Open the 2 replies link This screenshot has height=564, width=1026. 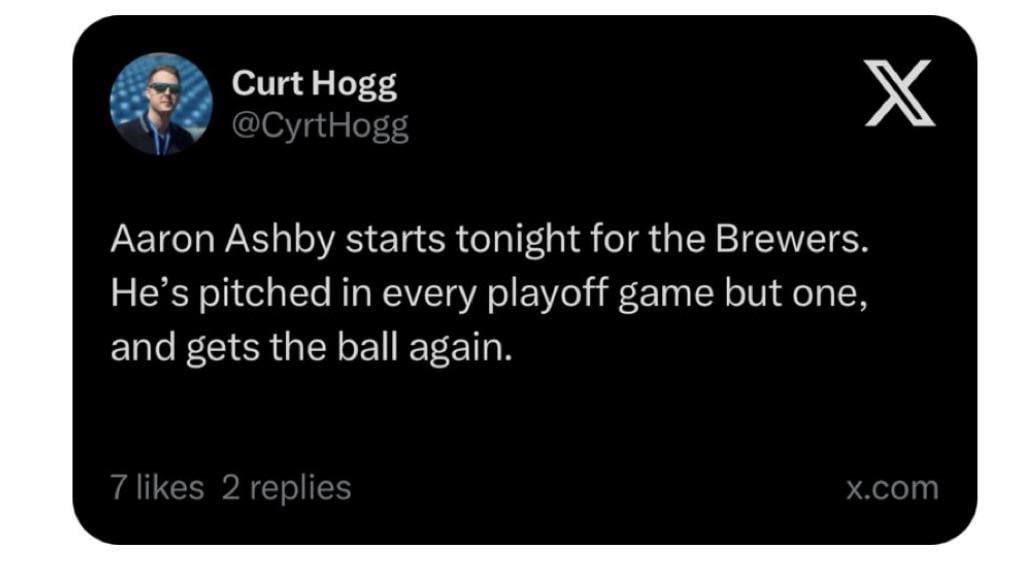[x=286, y=488]
